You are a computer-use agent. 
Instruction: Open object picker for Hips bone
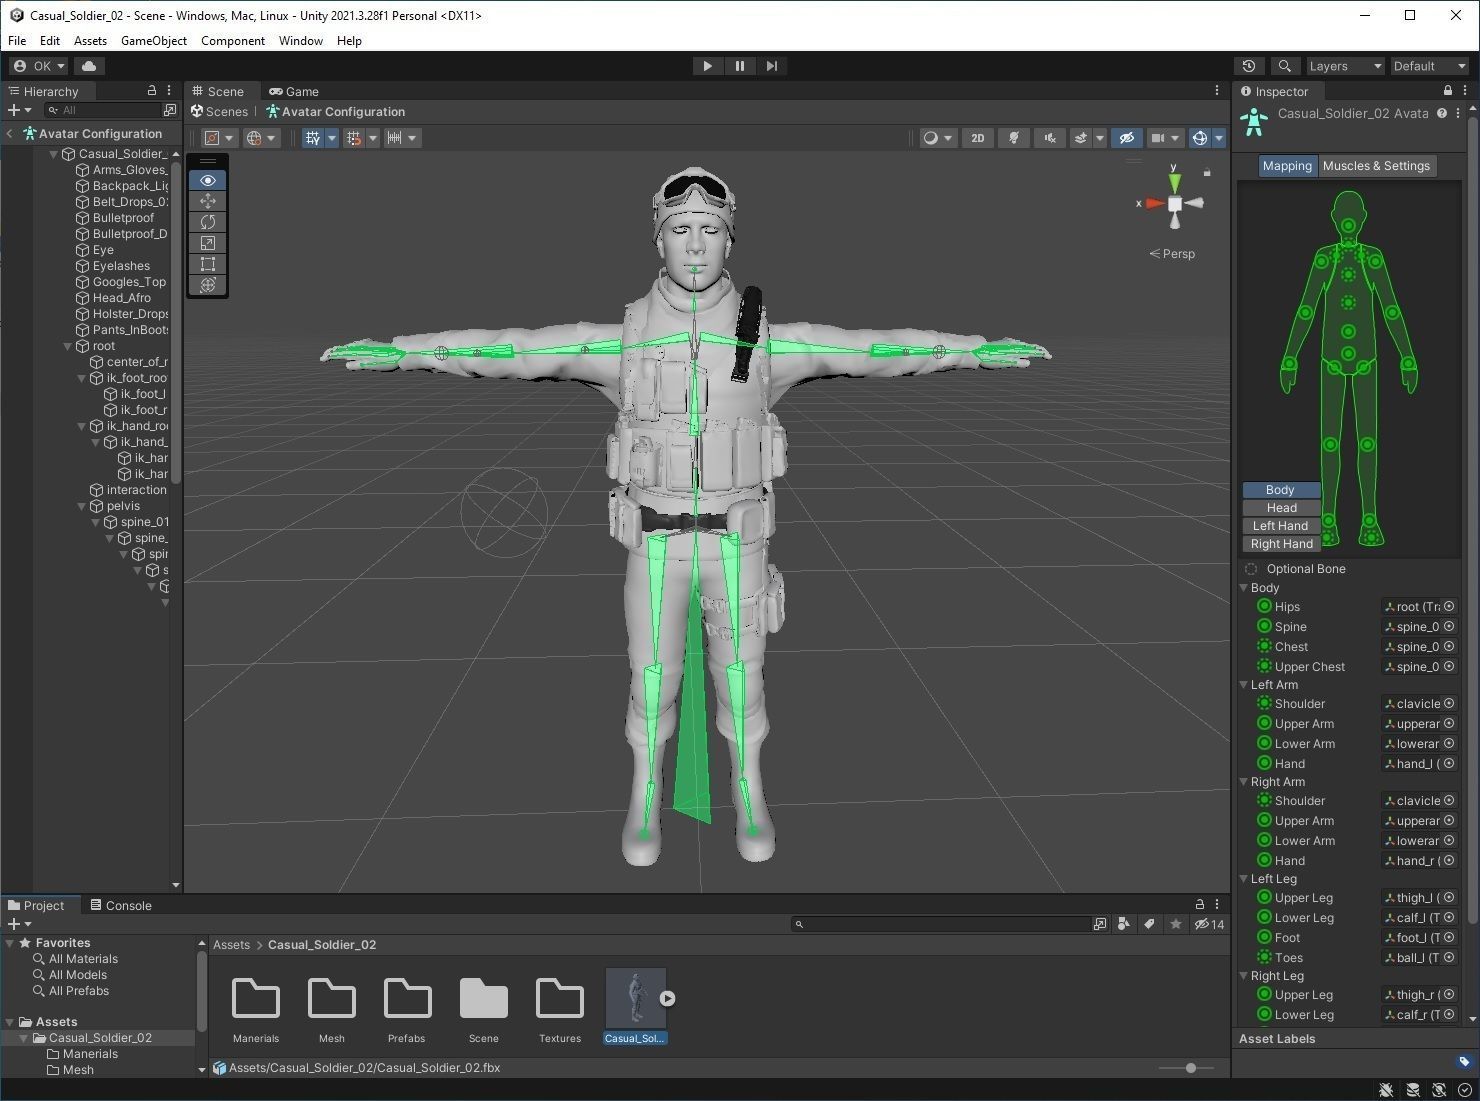coord(1449,607)
